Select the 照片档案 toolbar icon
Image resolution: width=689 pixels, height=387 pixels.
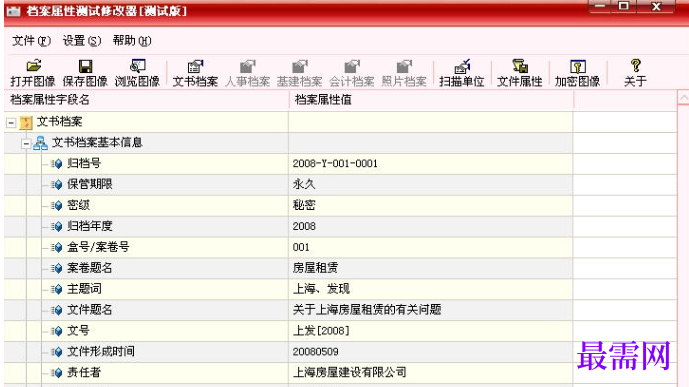coord(404,66)
